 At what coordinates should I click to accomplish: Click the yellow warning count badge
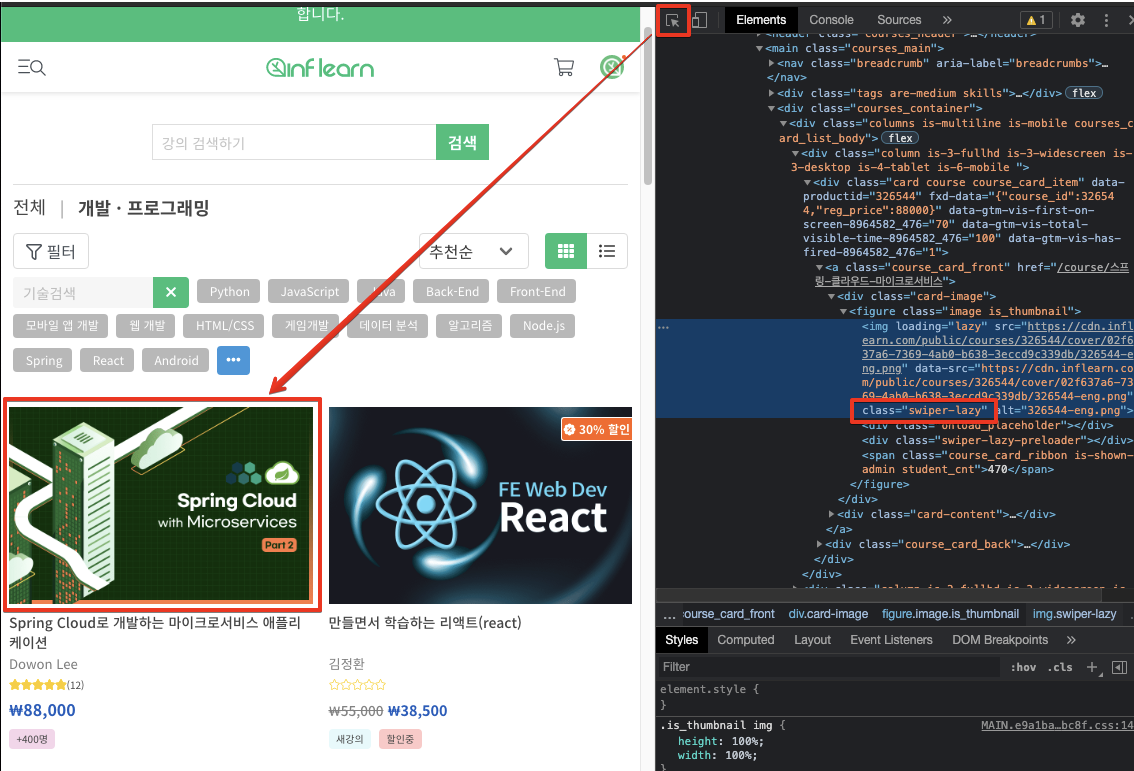point(1036,20)
